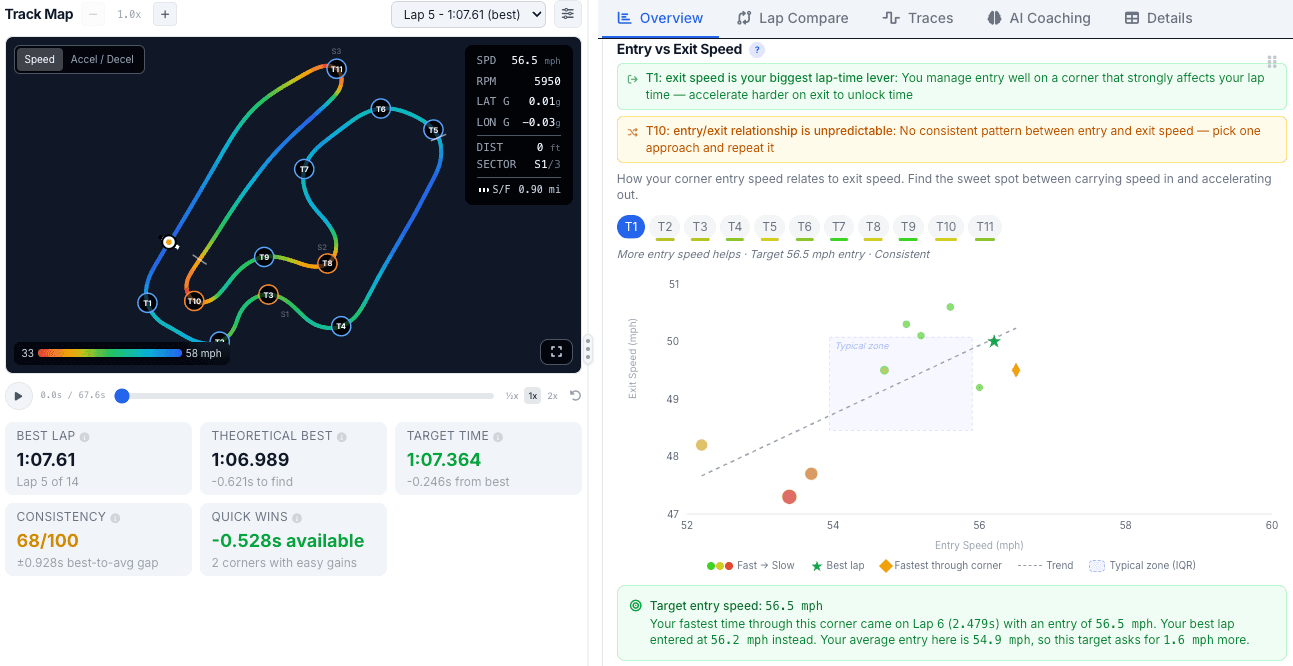Open the lap selection dropdown
1293x666 pixels.
tap(467, 15)
